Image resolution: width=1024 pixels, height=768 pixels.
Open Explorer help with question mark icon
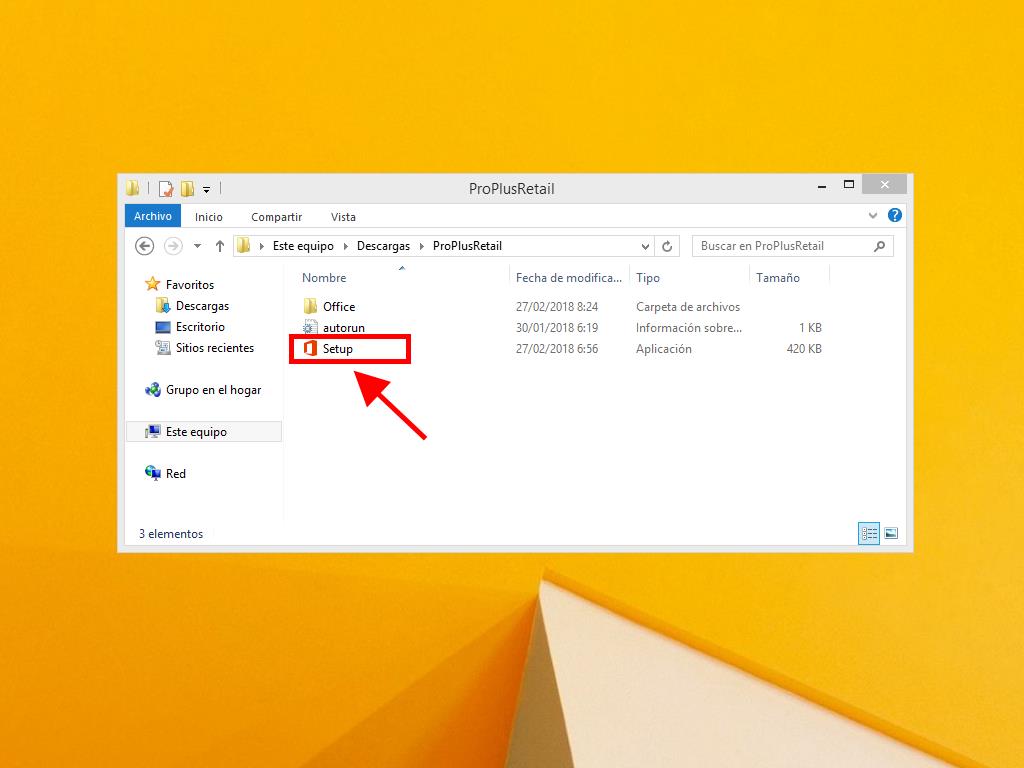[895, 216]
